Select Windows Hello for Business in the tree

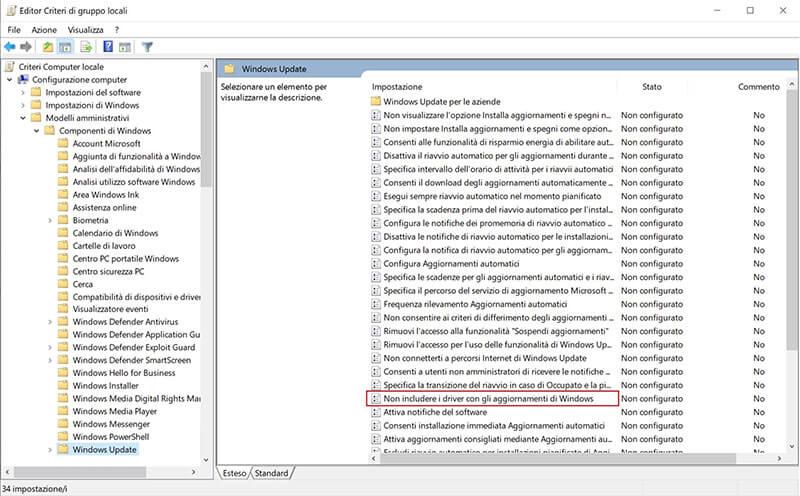(x=124, y=373)
